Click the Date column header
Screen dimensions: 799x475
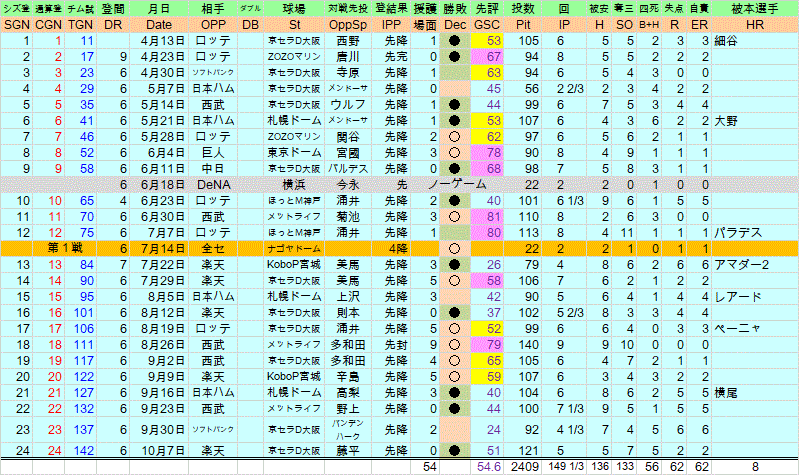pyautogui.click(x=159, y=25)
